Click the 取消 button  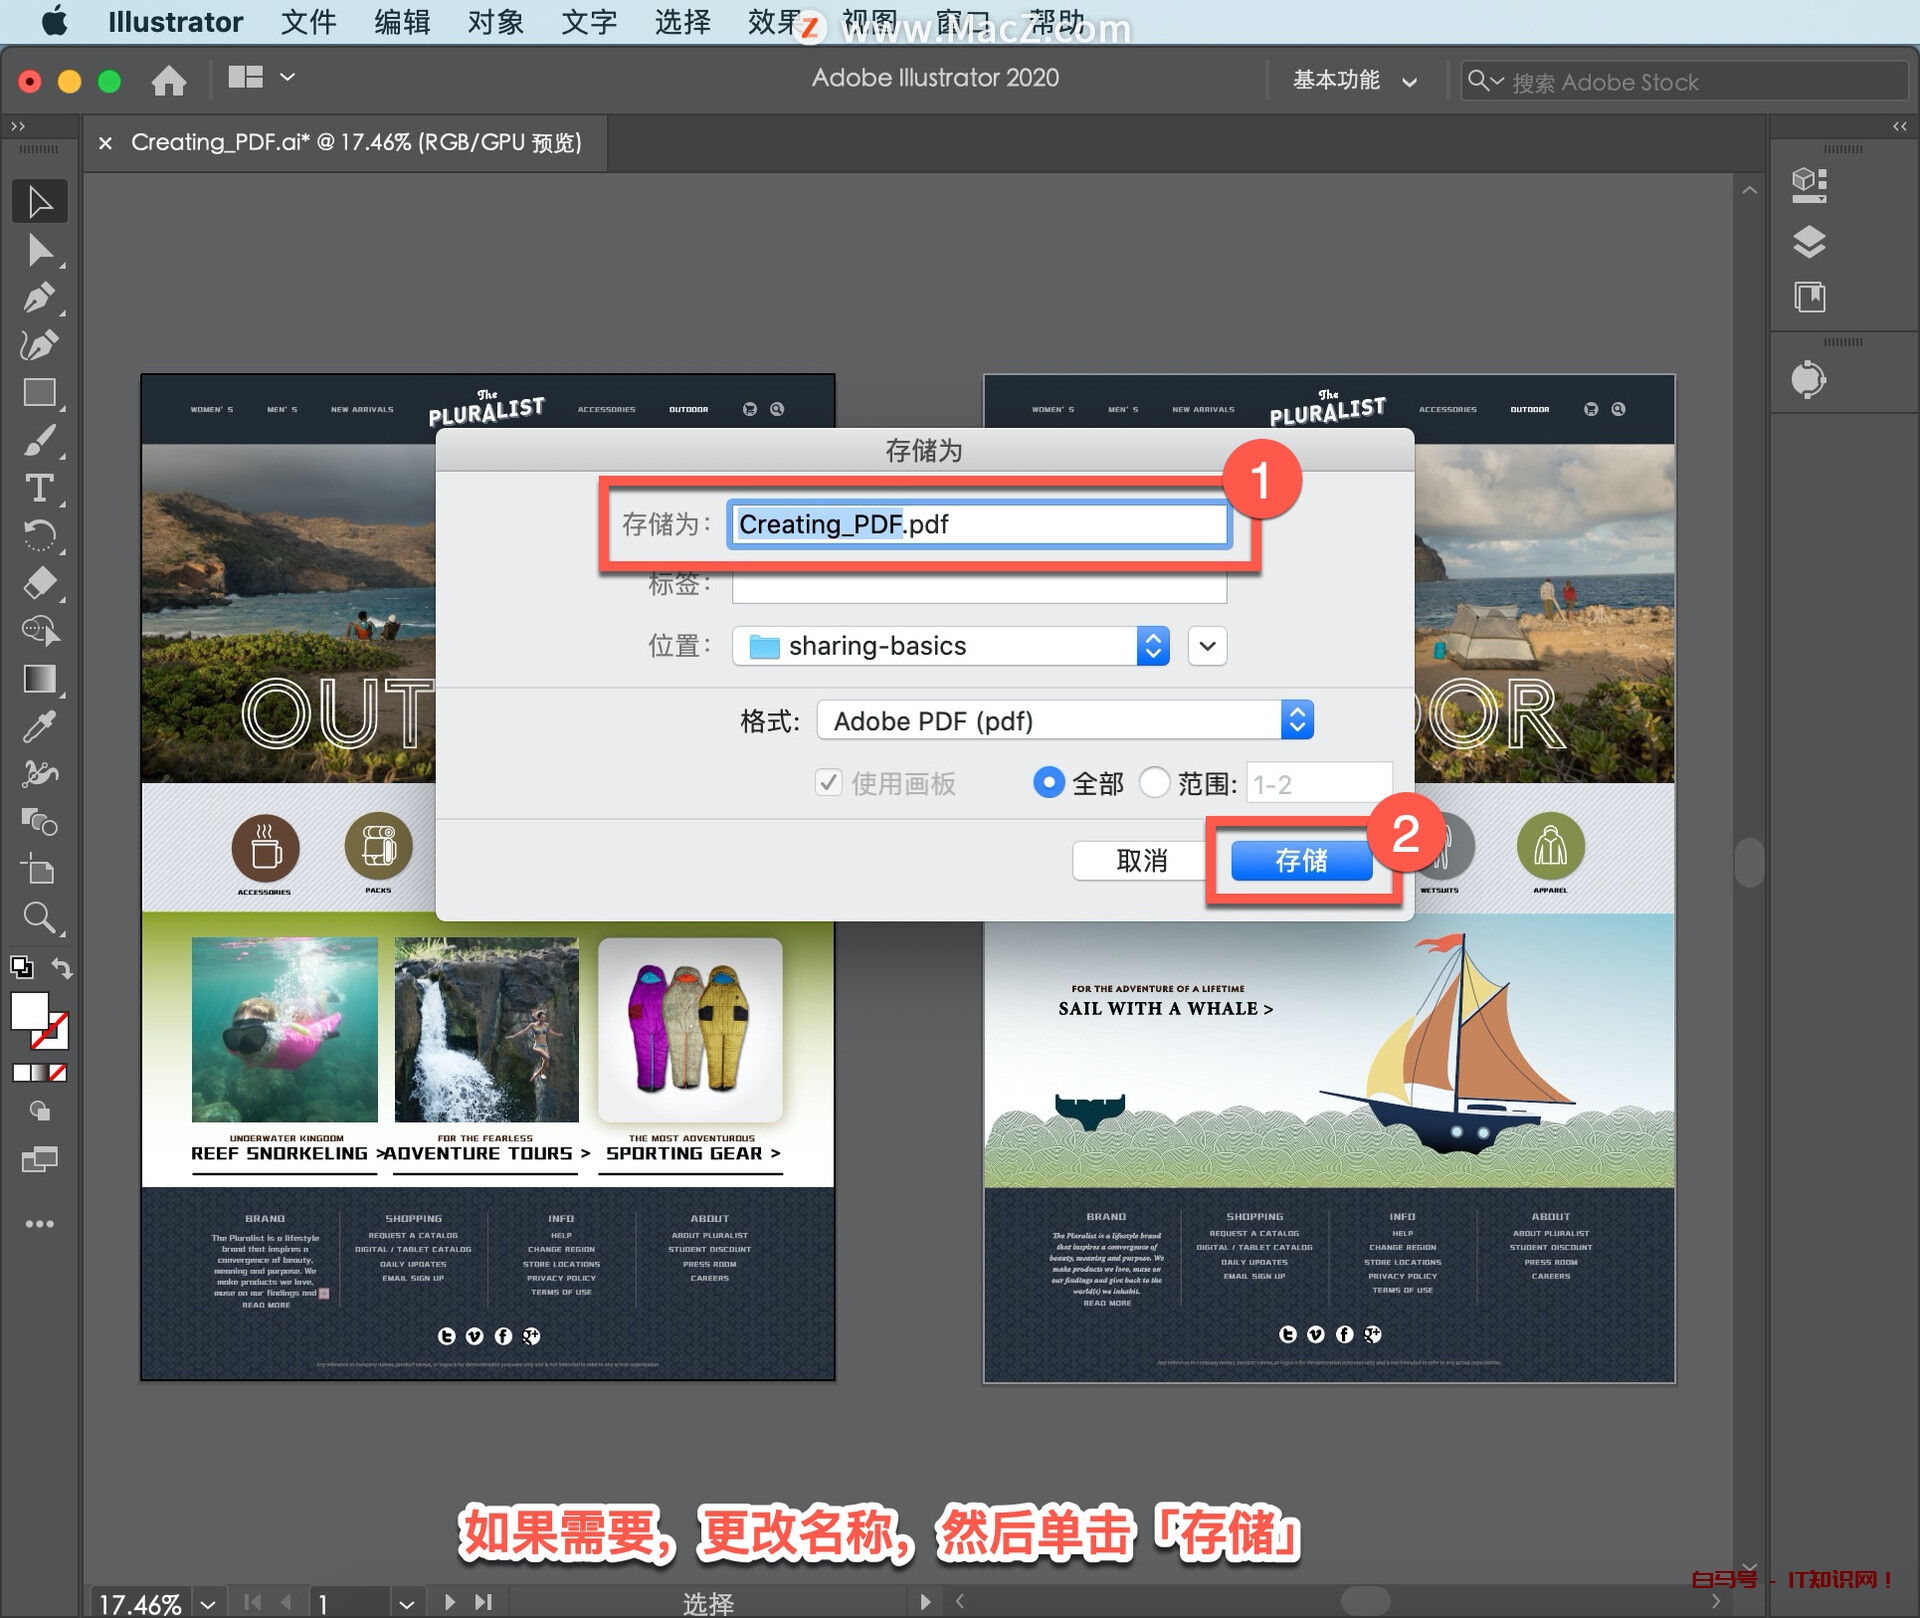[x=1140, y=860]
